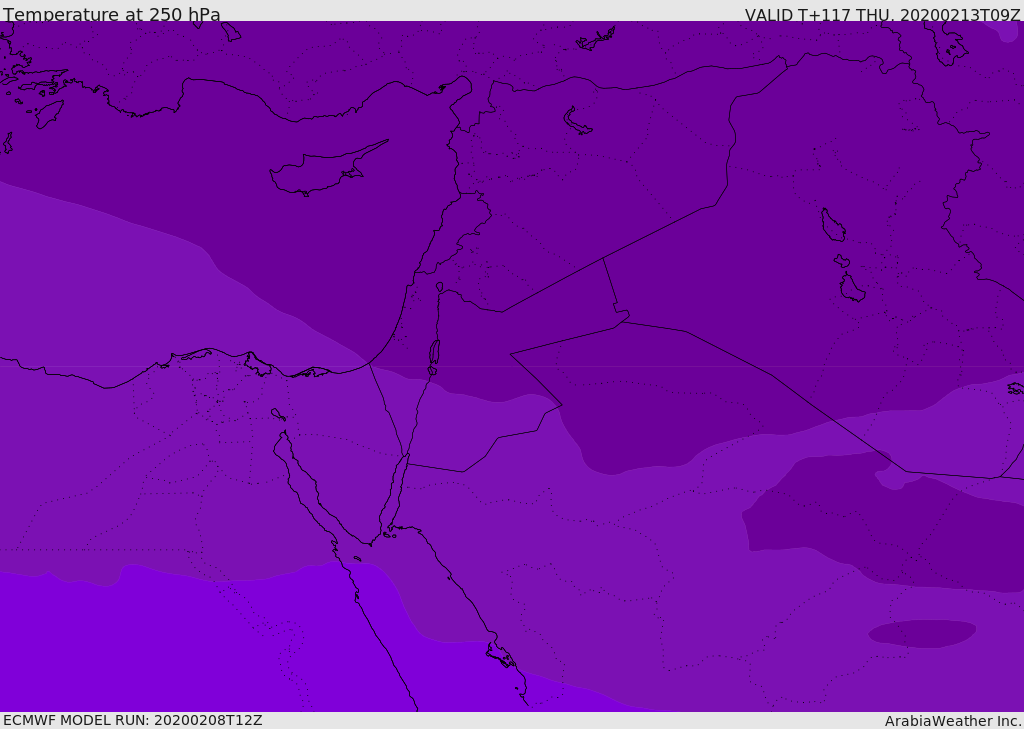This screenshot has width=1024, height=729.
Task: Click the 'Temperature at 250 hPa' title text
Action: tap(112, 14)
